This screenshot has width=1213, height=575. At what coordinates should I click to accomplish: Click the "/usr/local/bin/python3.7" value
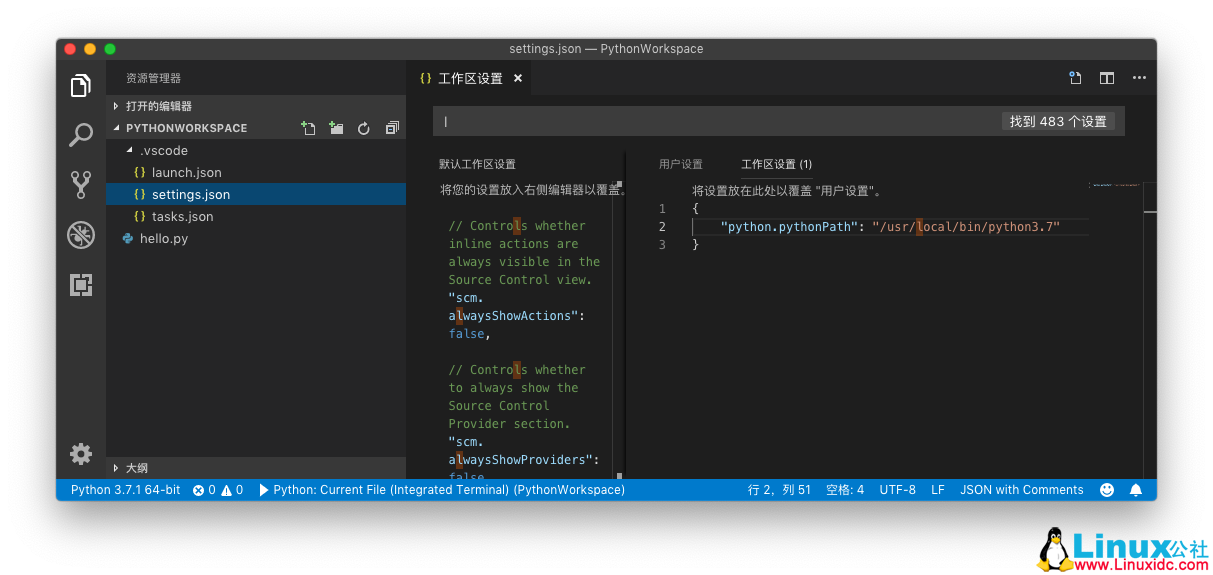(966, 227)
